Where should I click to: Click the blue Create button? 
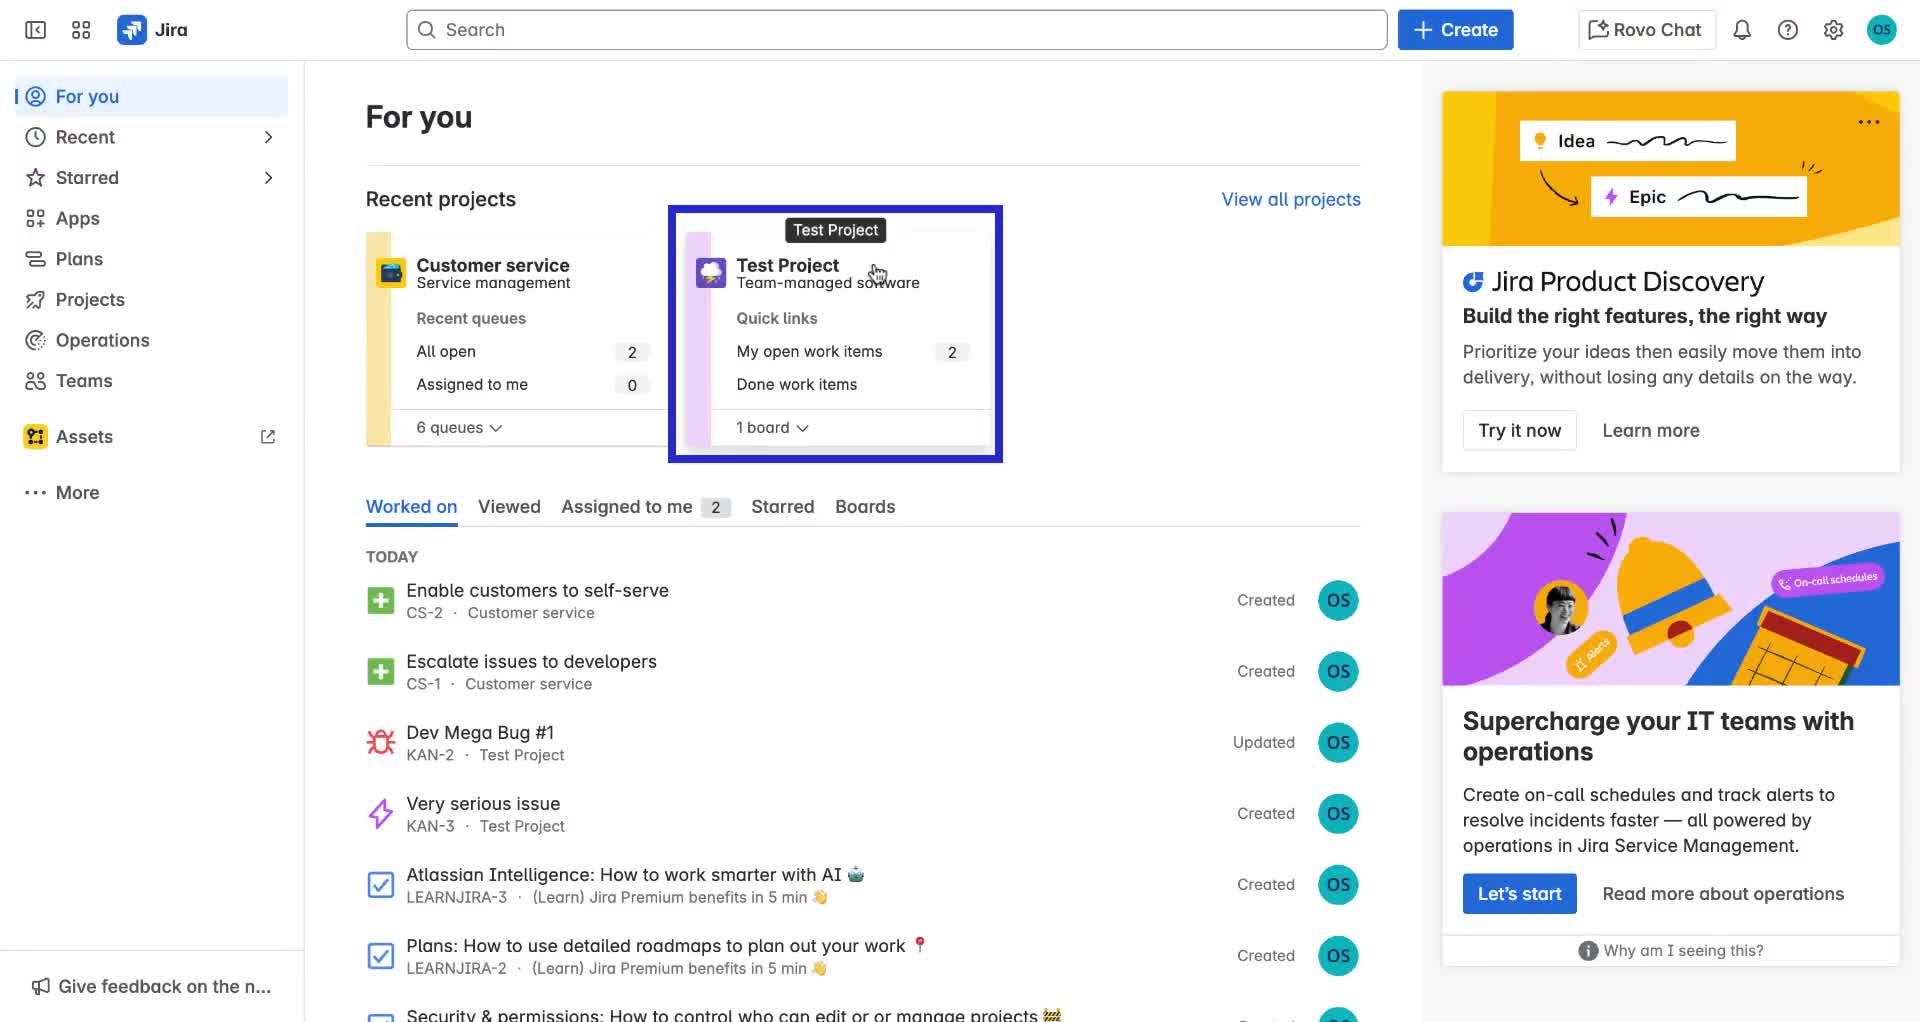coord(1455,30)
